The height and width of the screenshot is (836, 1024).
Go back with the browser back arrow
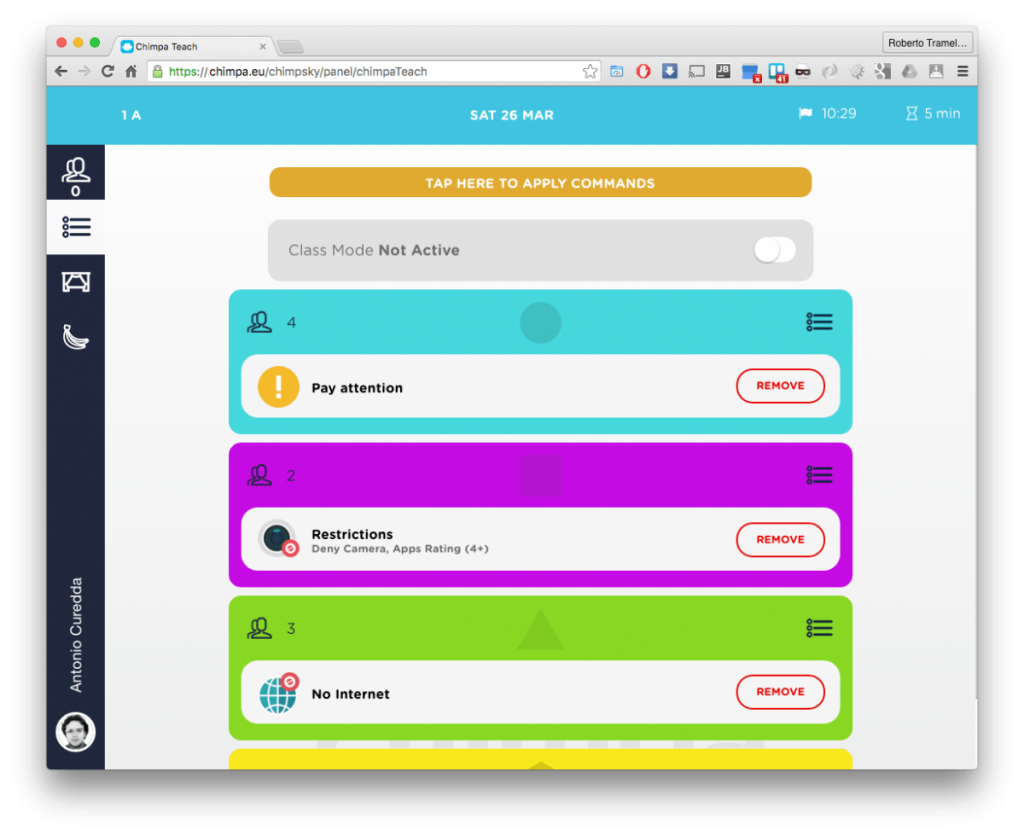tap(61, 71)
